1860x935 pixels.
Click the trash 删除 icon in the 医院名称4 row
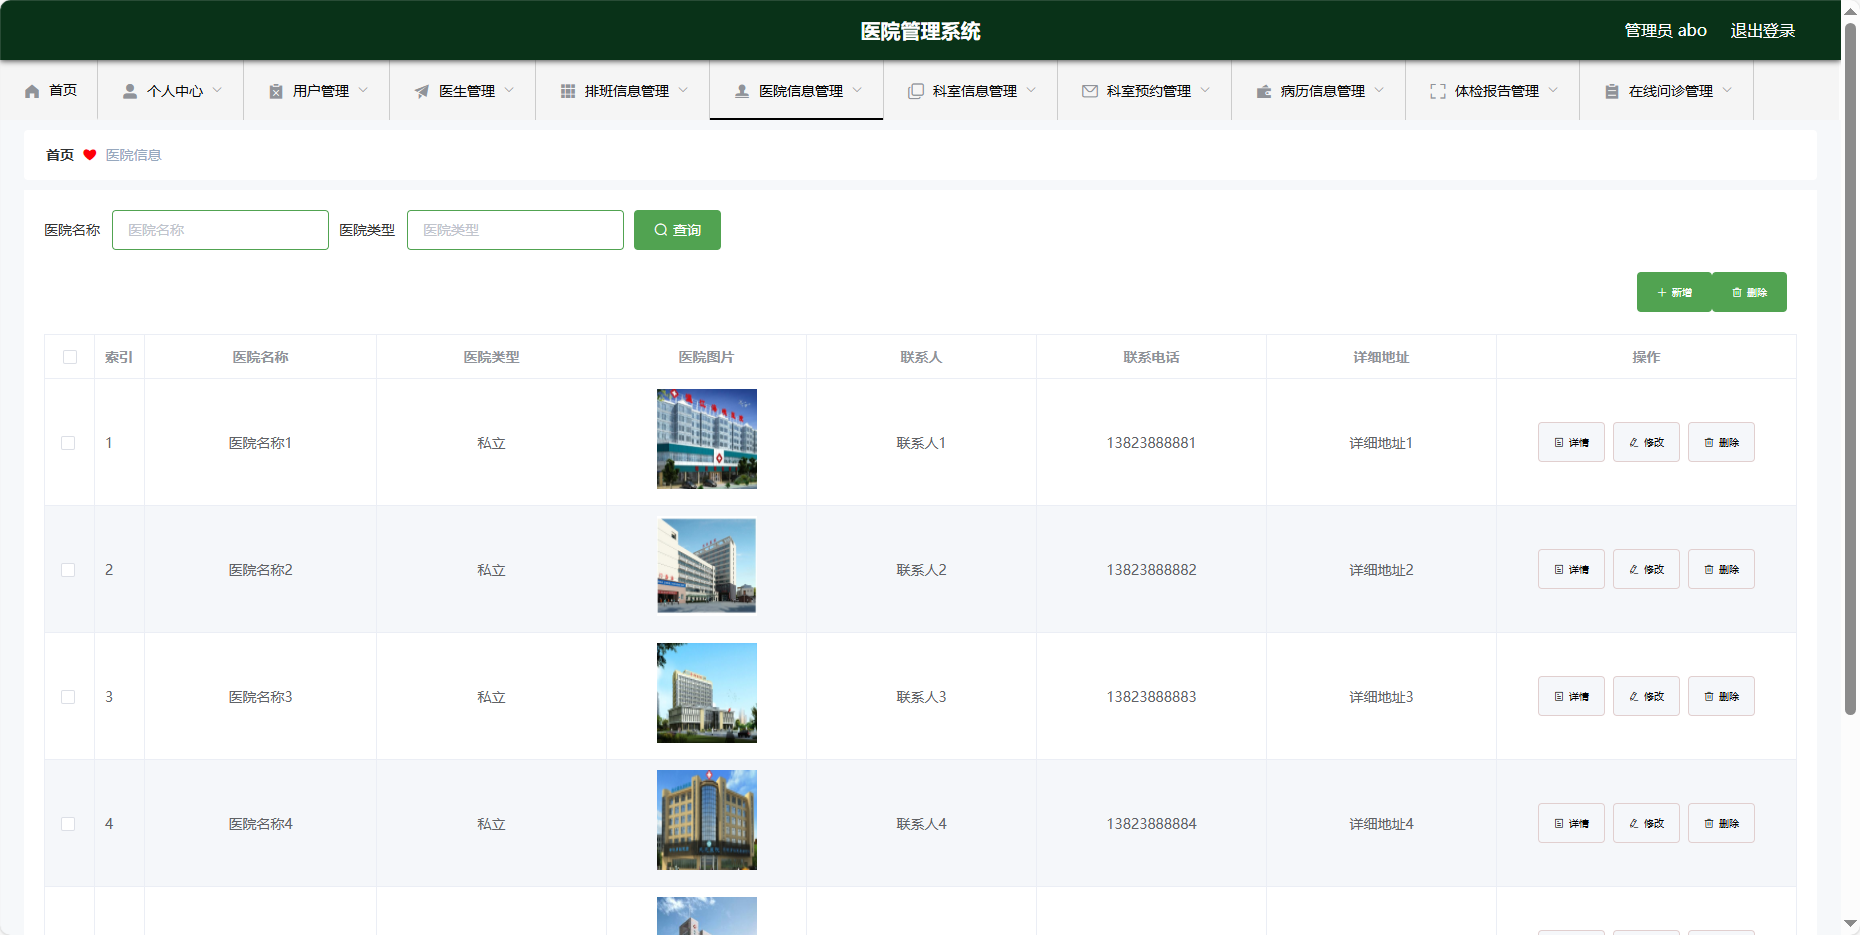[x=1709, y=824]
